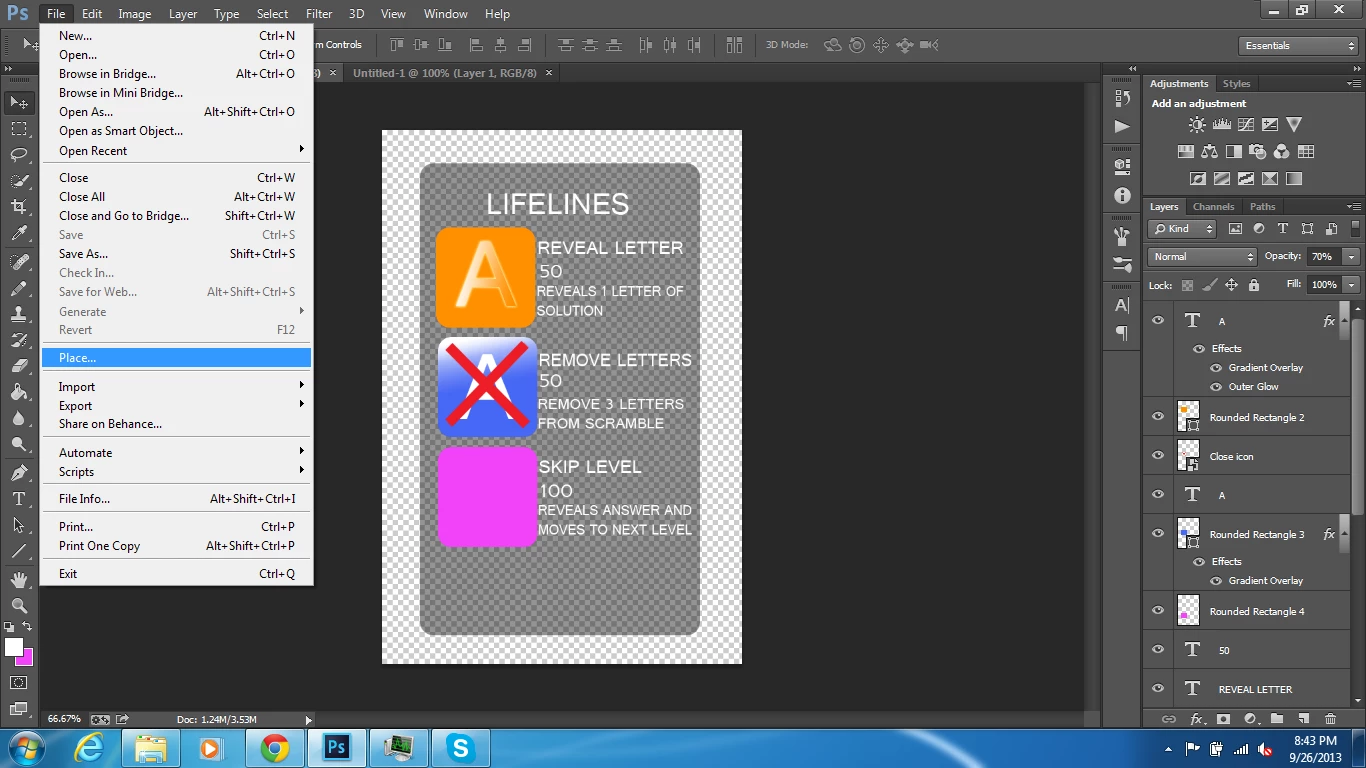
Task: Open the collapsed Info panel icon
Action: 1122,196
